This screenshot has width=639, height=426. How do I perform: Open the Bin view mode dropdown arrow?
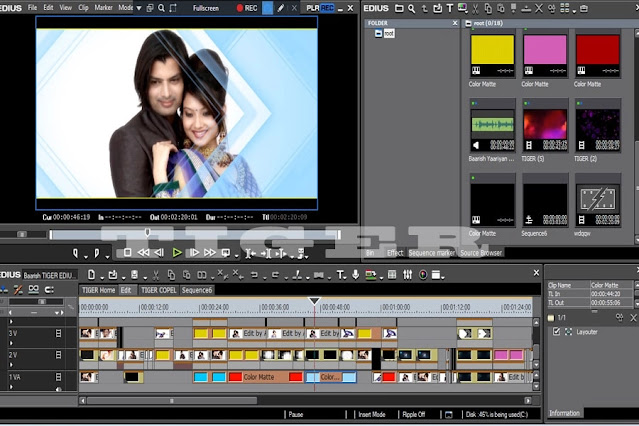coord(574,11)
